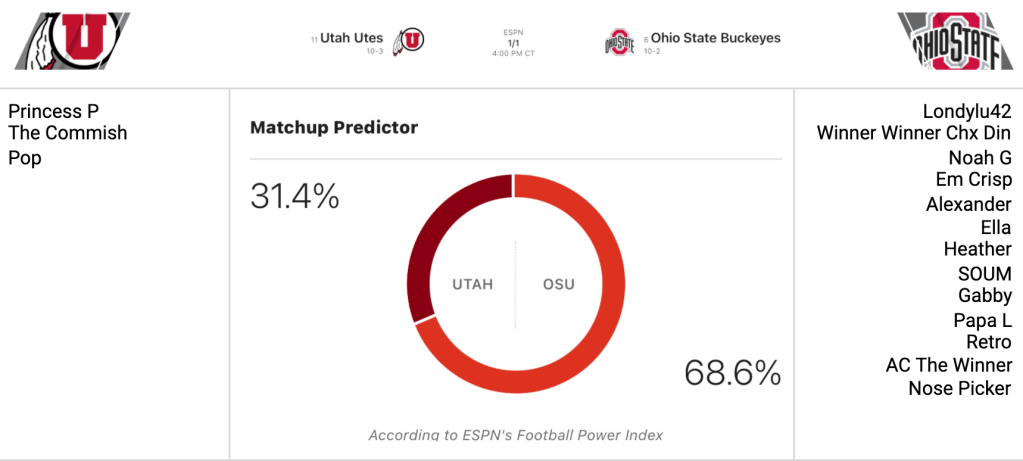Click the large Utah Utes logo
Screen dimensions: 1023x461
pos(73,41)
